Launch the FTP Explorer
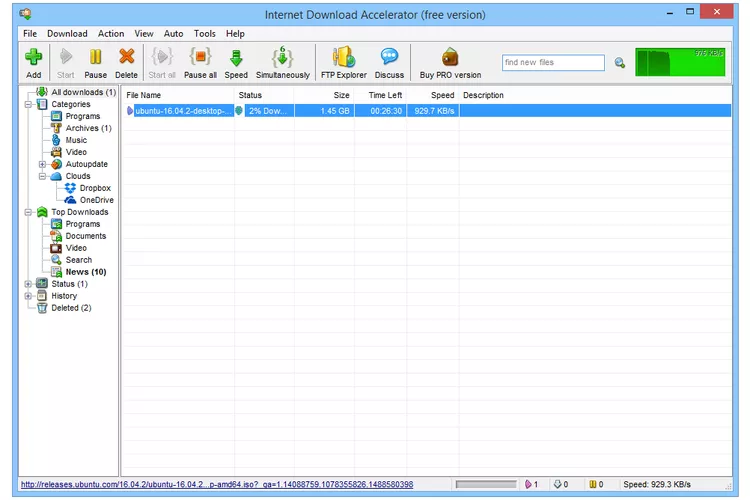 [343, 58]
